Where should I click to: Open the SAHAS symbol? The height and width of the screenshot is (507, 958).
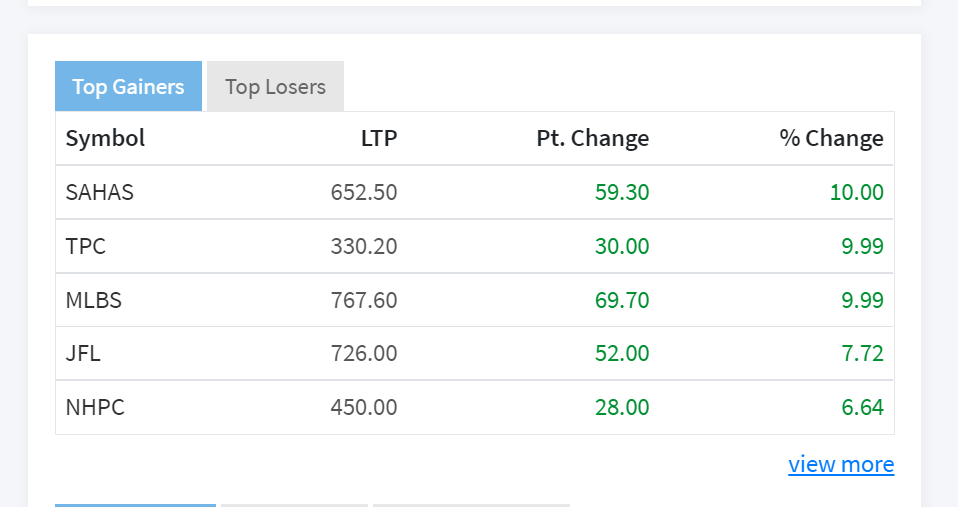click(100, 192)
